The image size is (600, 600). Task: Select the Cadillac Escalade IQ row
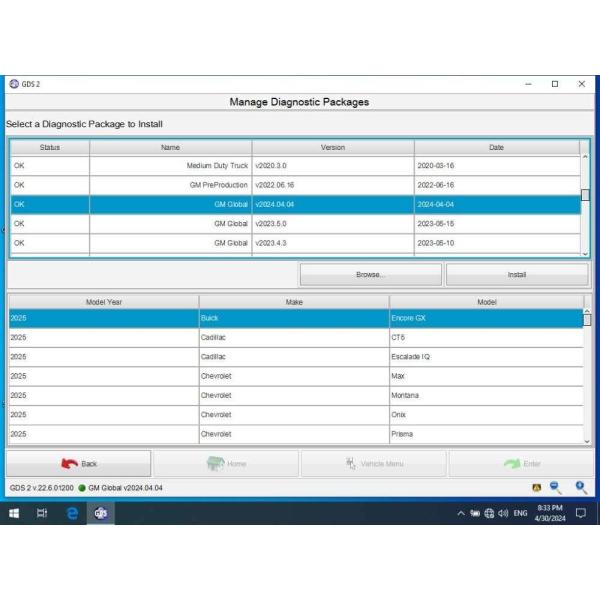295,357
